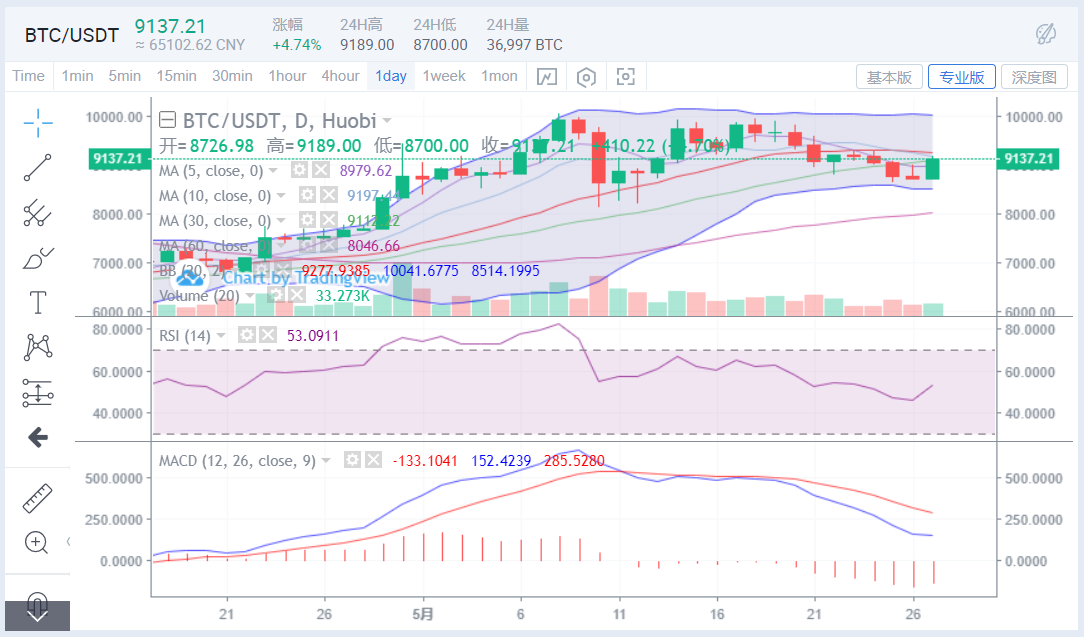Screen dimensions: 1084x637
Task: Remove the MA (10, close, 0) indicator
Action: [x=329, y=196]
